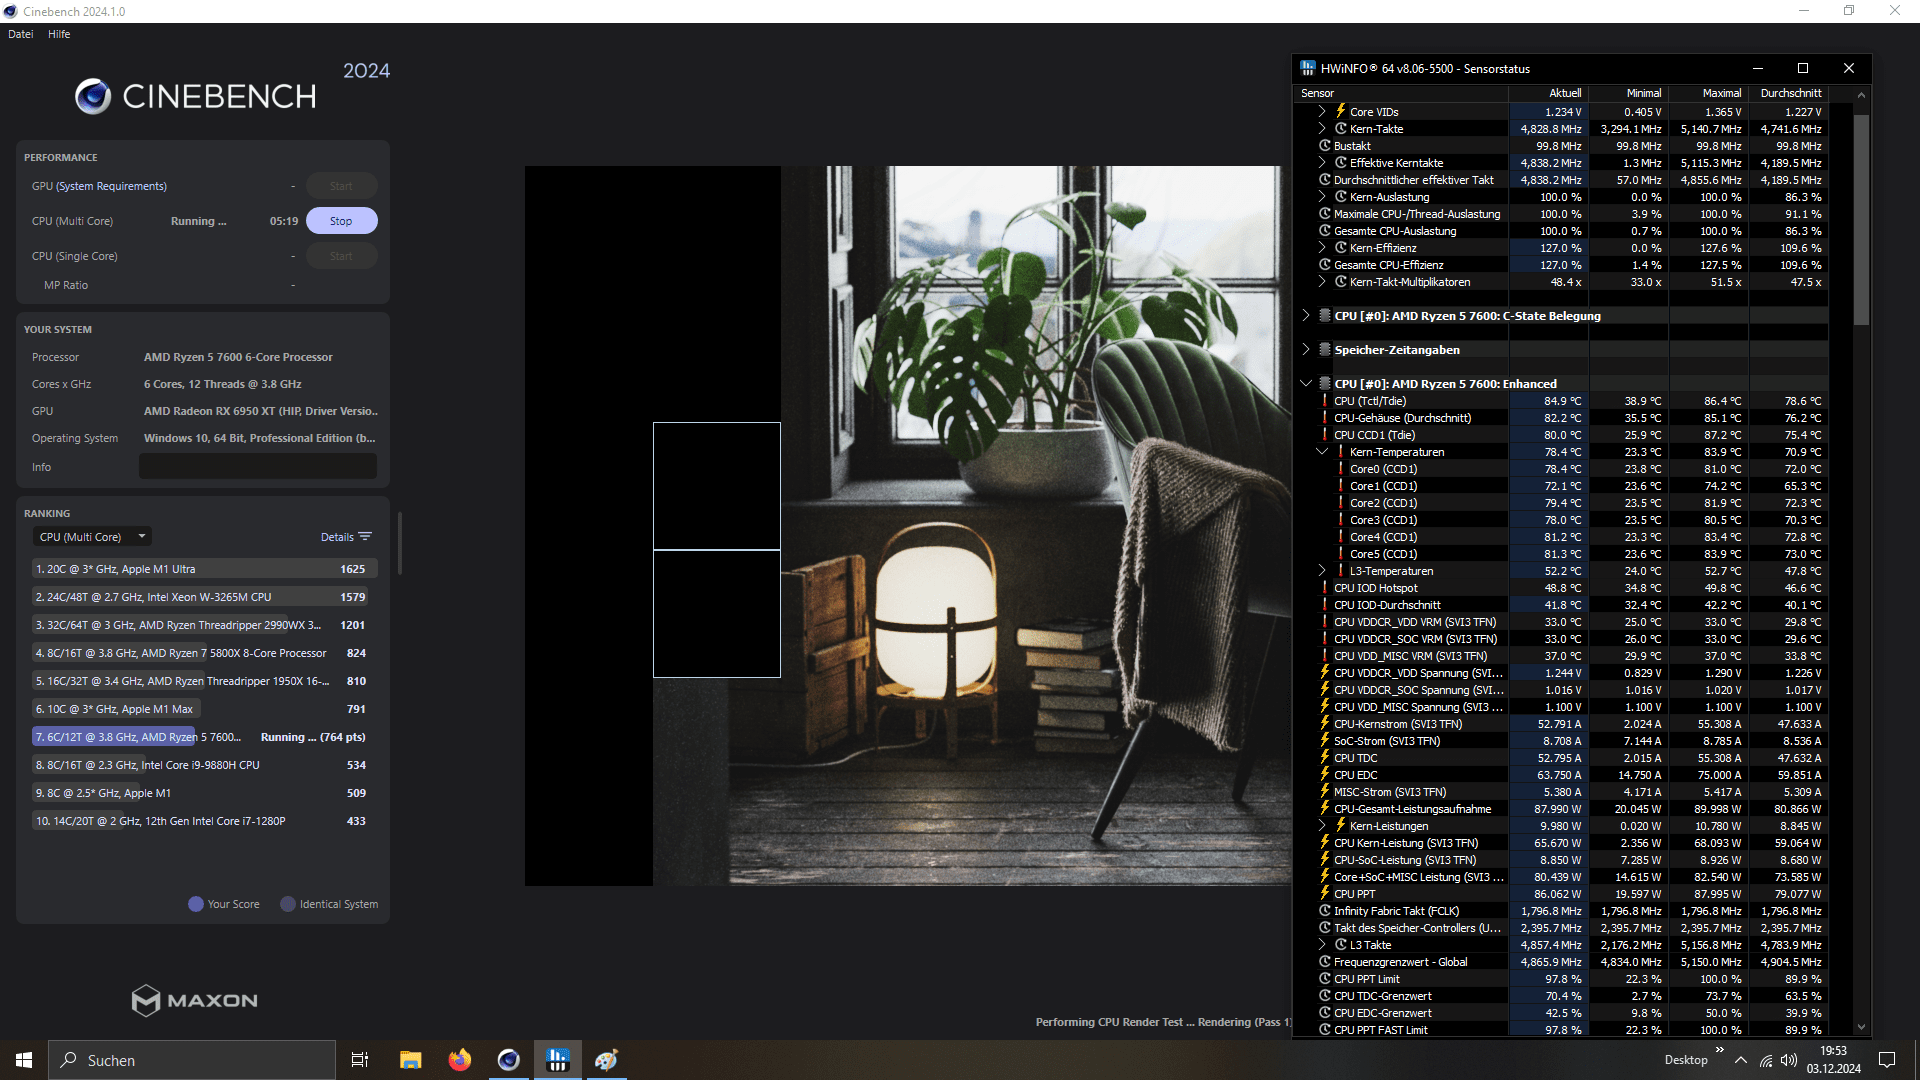Click the Aktuell column header

pos(1548,93)
